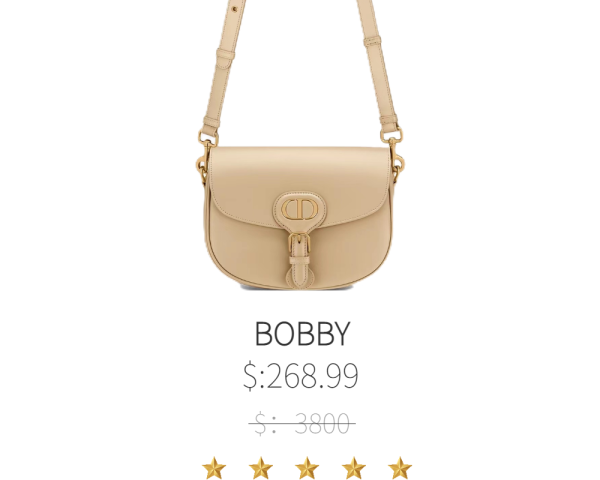Viewport: 600px width, 480px height.
Task: Open the beige handbag product image
Action: 300,145
